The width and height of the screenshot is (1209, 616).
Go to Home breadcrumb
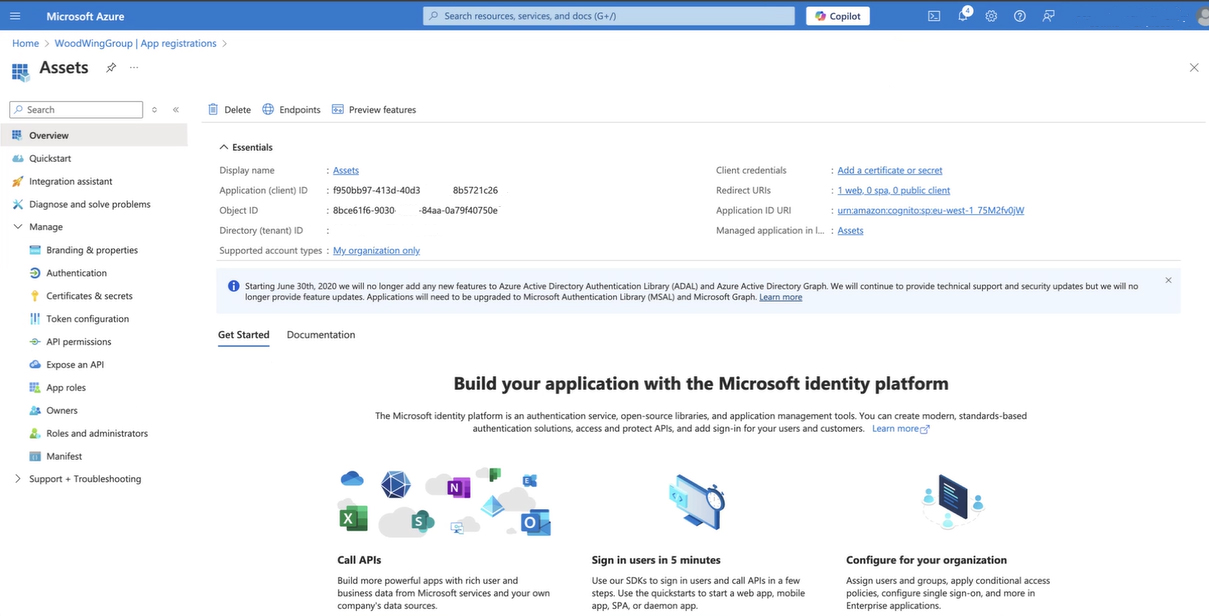(26, 44)
